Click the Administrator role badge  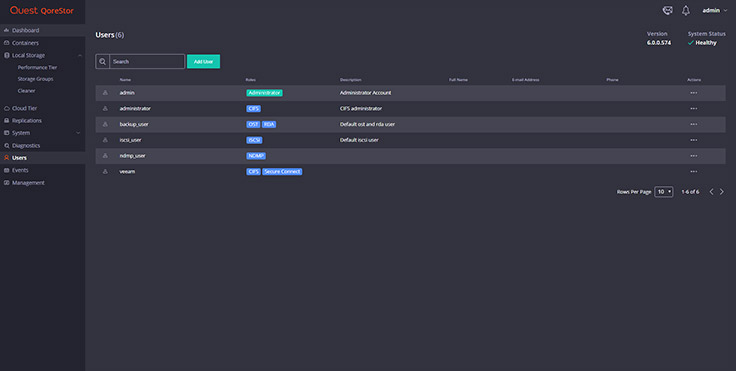tap(264, 93)
